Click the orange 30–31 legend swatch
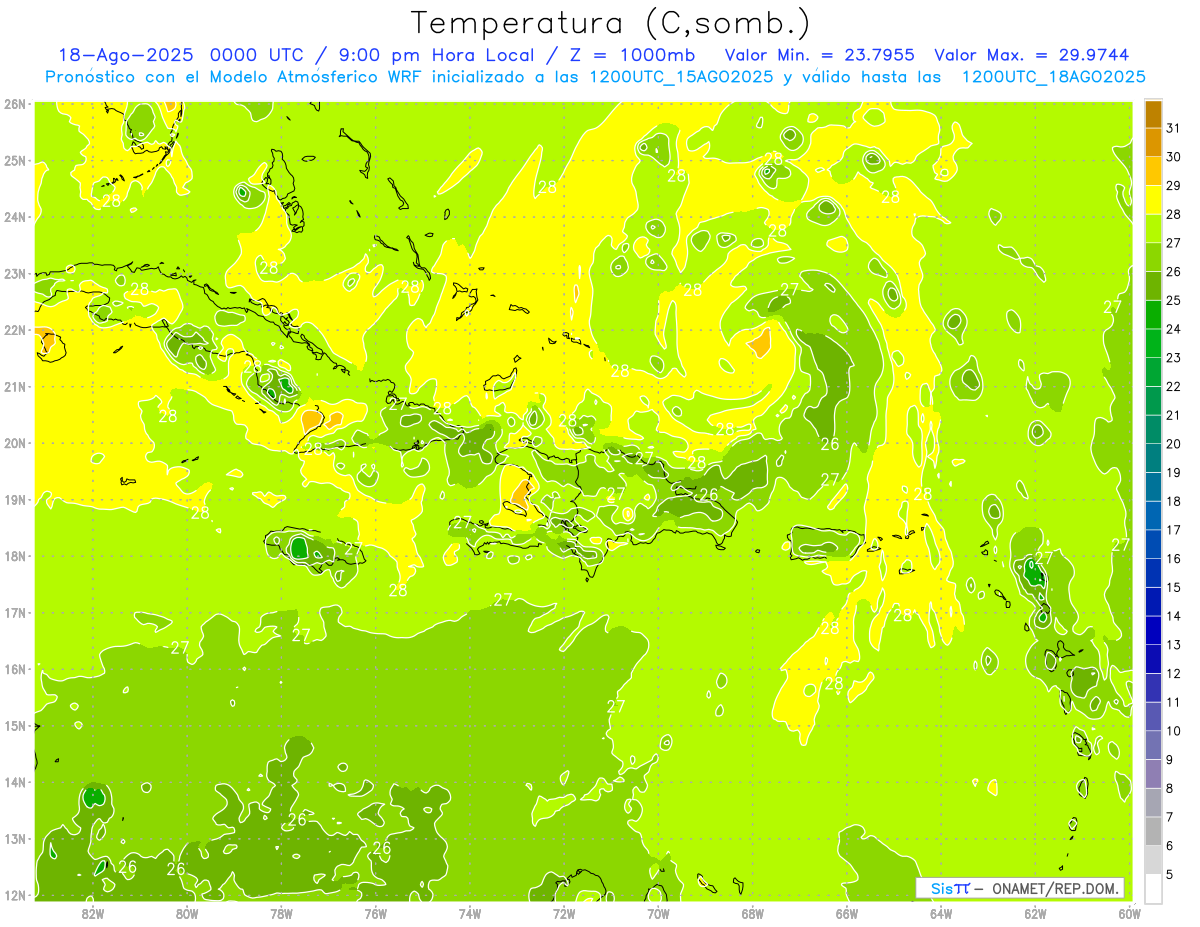 click(x=1153, y=143)
